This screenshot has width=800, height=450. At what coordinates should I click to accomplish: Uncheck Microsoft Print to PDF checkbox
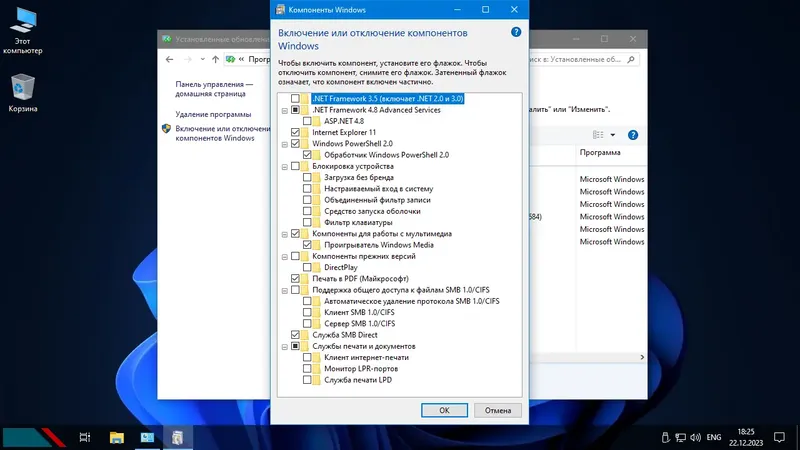click(x=295, y=279)
